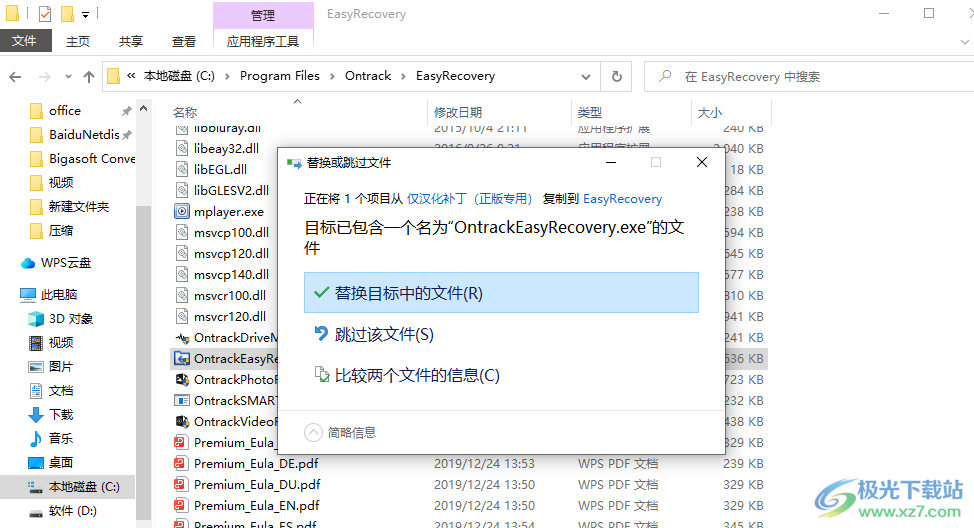
Task: Select libGLESV2.dll file
Action: [x=231, y=190]
